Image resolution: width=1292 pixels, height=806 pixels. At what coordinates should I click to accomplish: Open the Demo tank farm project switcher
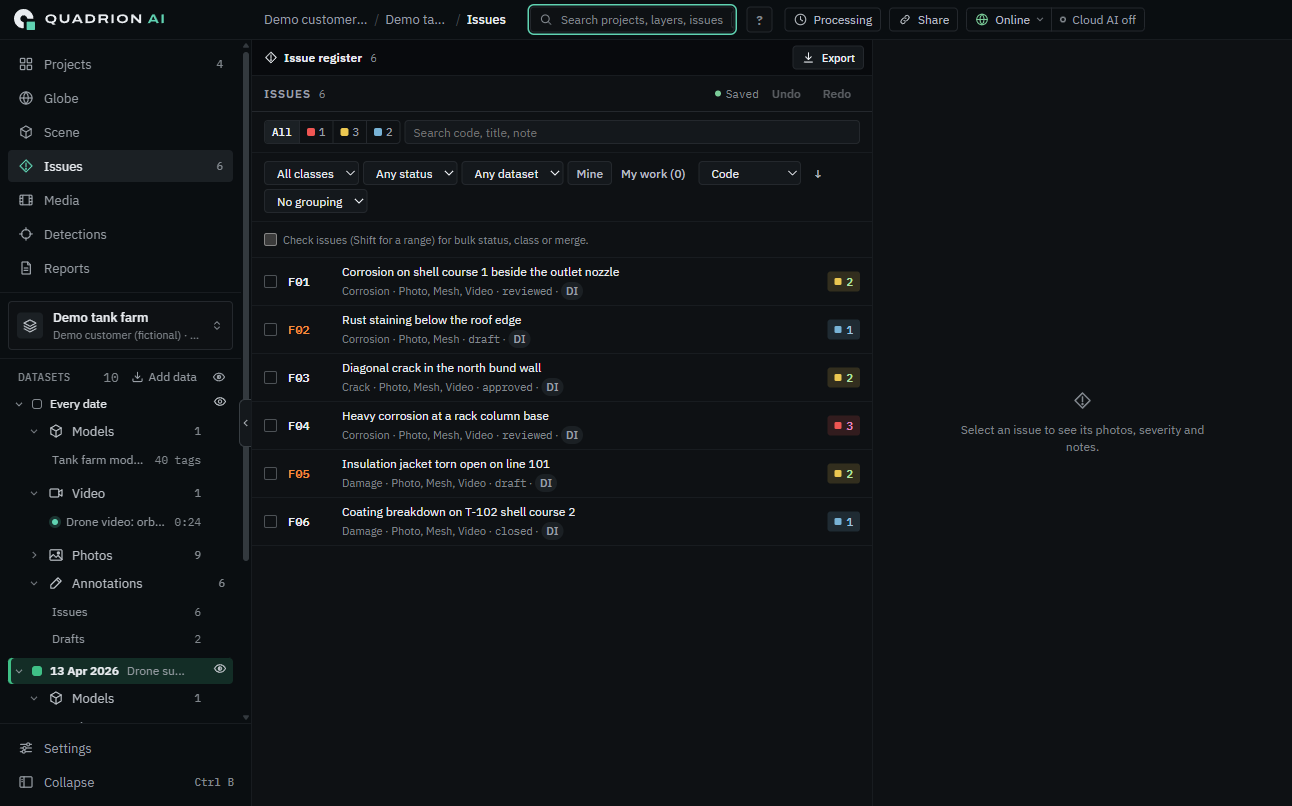120,326
